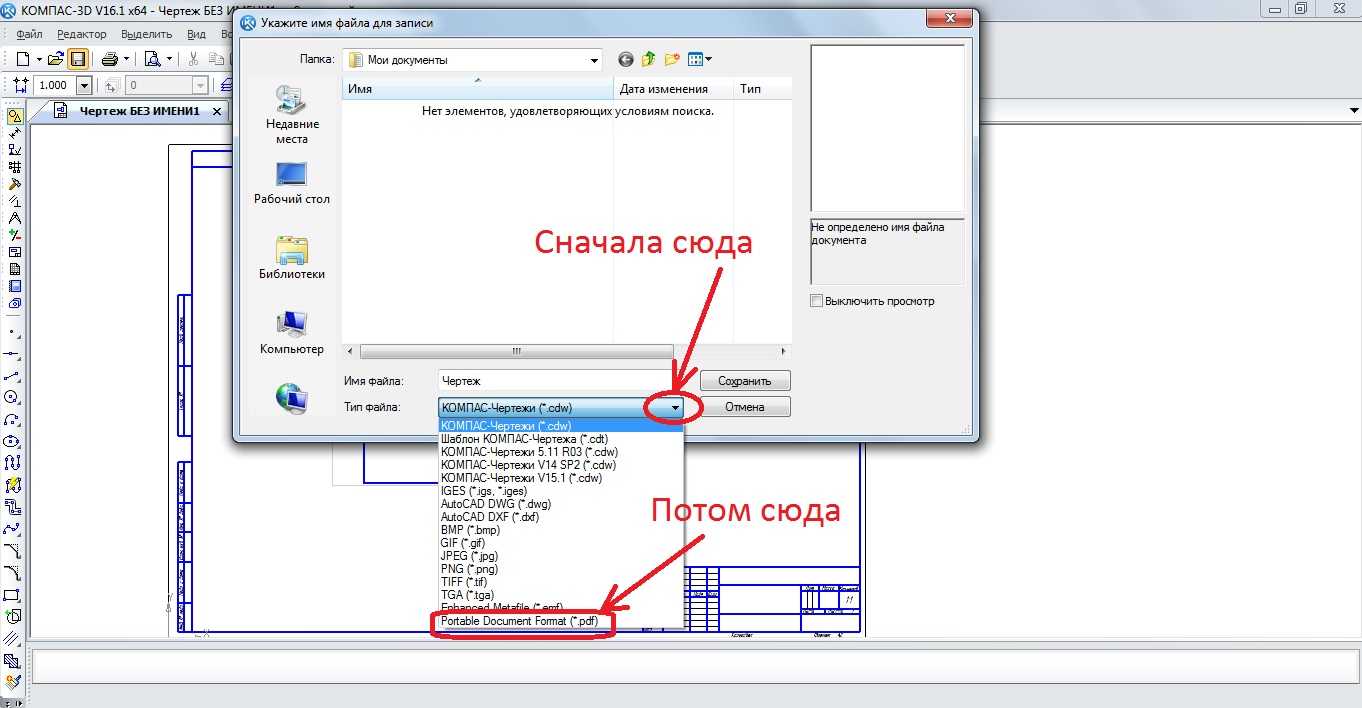Choose Шаблон КОМПАС-Чертежа (*.cdt) file type
The width and height of the screenshot is (1362, 708).
click(523, 439)
